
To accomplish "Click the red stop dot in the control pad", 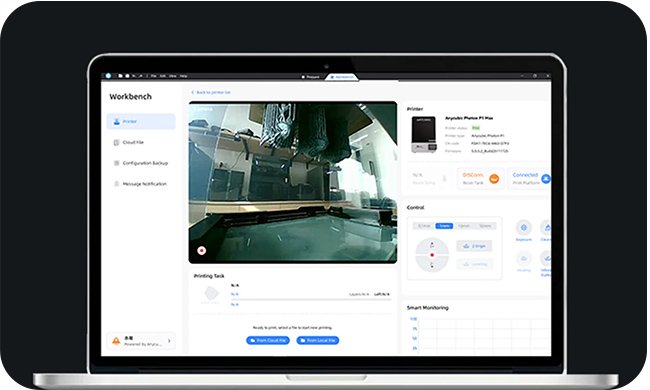I will click(432, 255).
